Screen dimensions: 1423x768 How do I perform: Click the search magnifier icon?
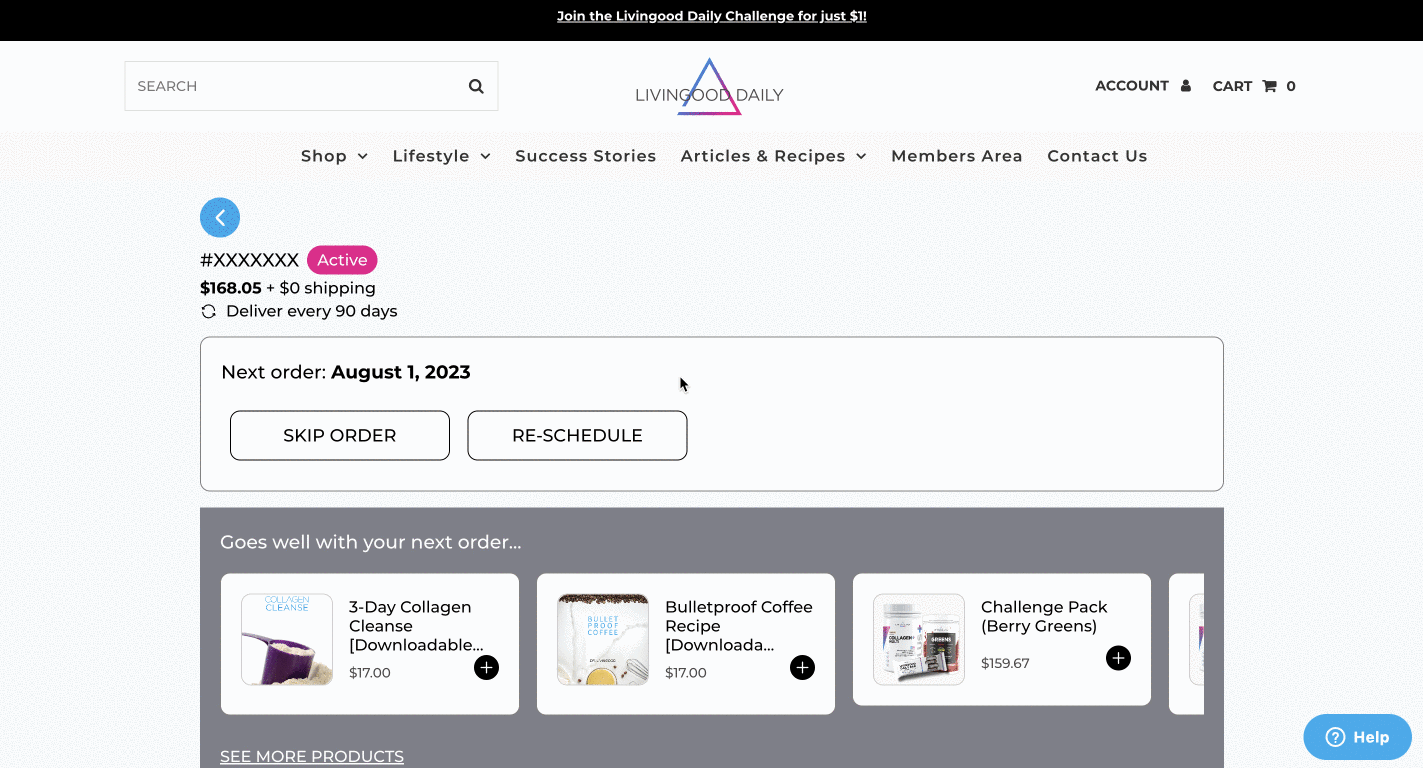coord(476,86)
